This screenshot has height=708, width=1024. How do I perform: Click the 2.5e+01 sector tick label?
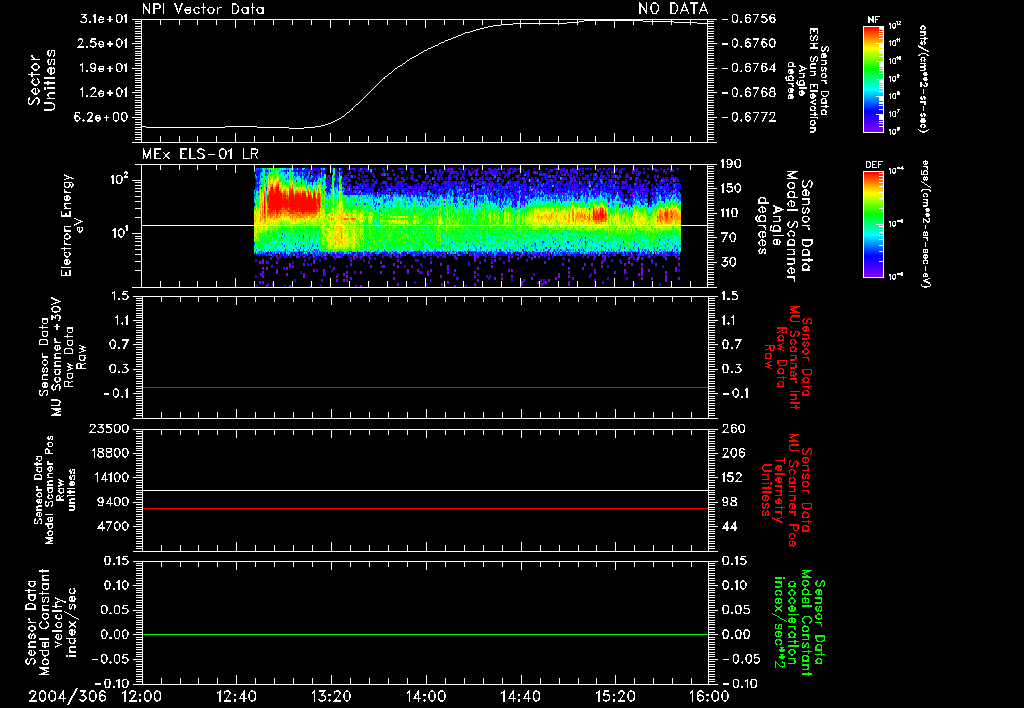[104, 43]
